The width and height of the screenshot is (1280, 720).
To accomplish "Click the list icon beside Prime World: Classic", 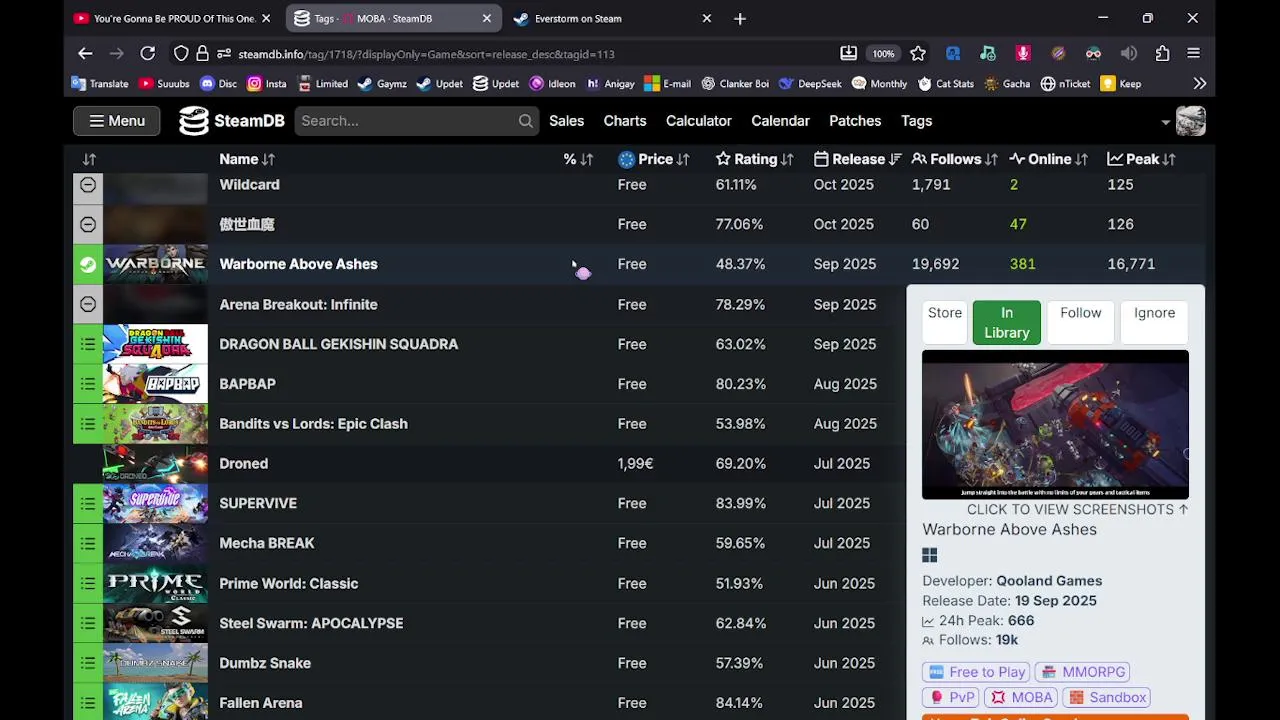I will [88, 583].
